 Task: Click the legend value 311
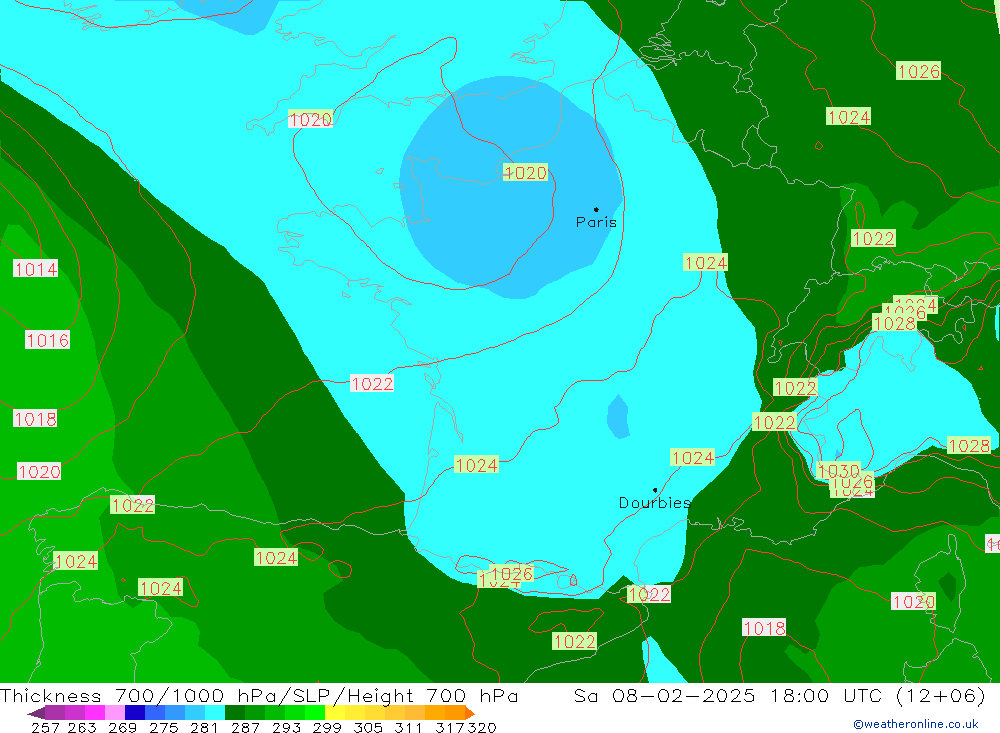pos(408,727)
